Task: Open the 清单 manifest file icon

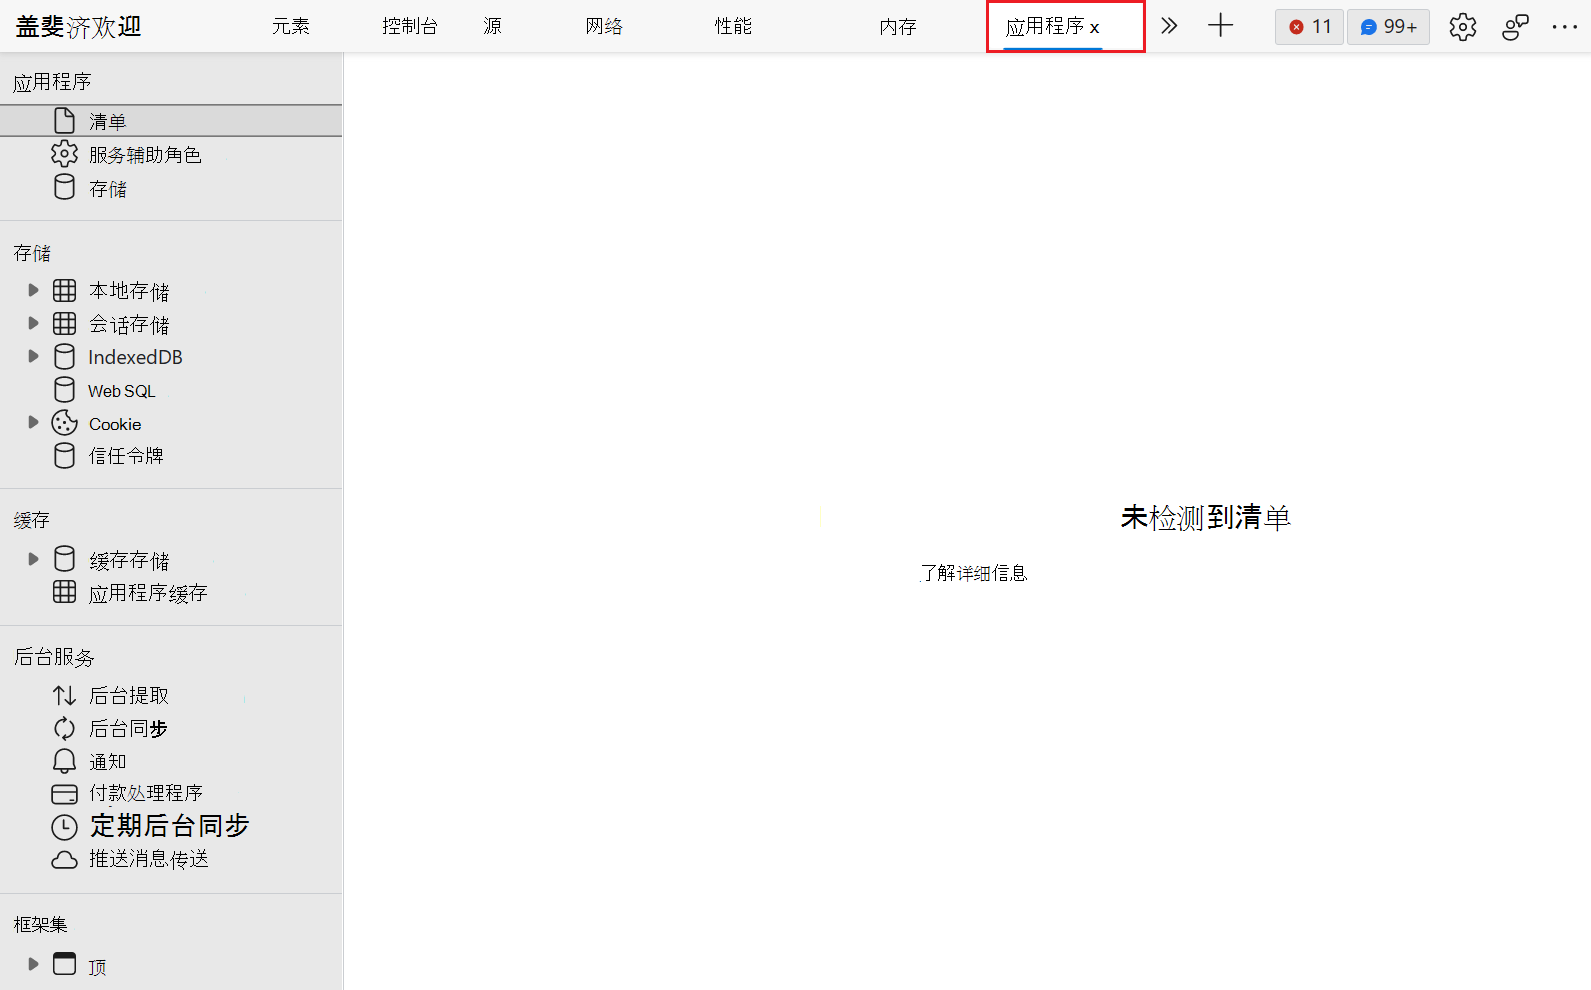Action: 64,121
